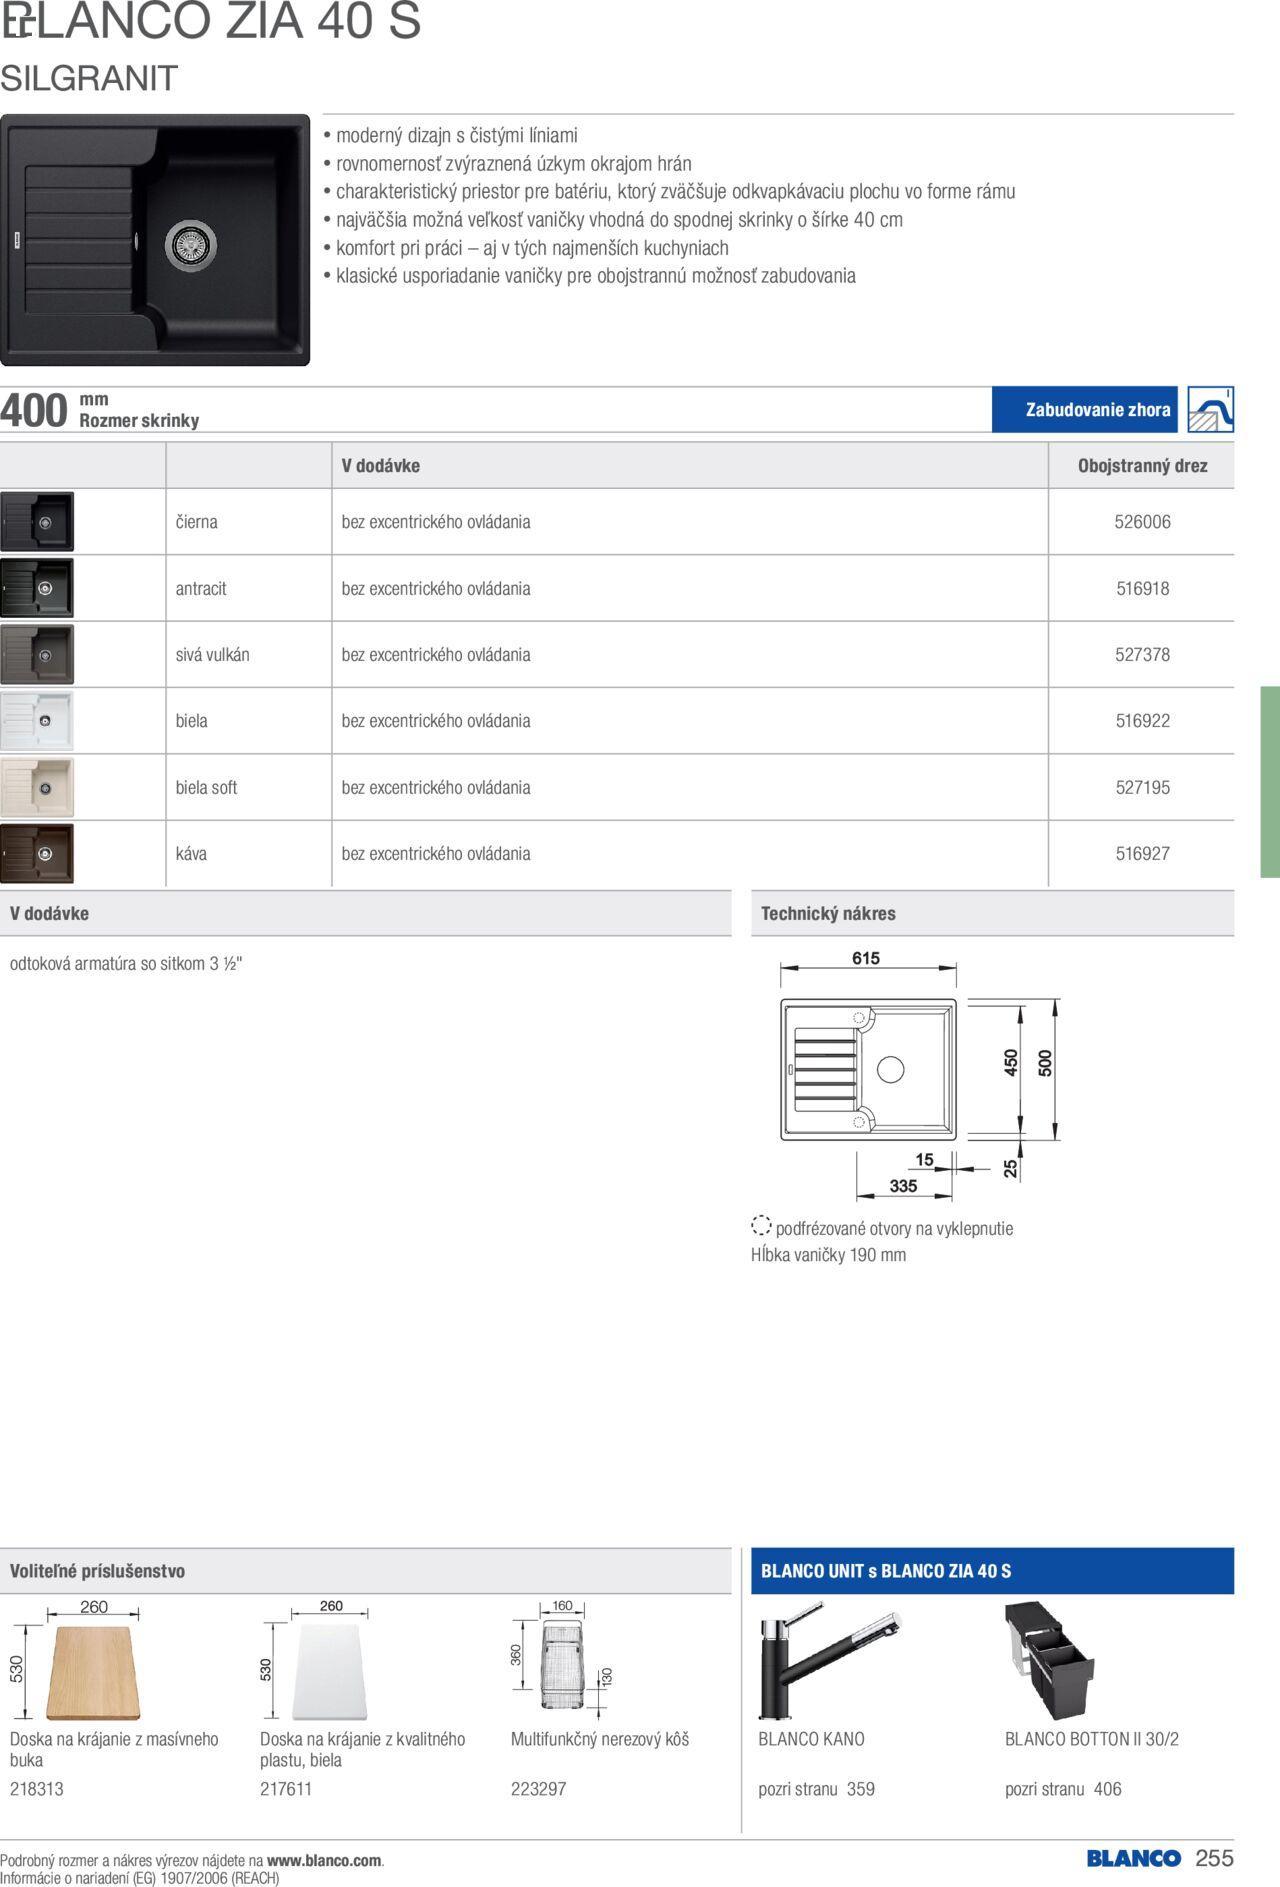1280x1887 pixels.
Task: Open the www.blanco.com link
Action: pos(324,1861)
